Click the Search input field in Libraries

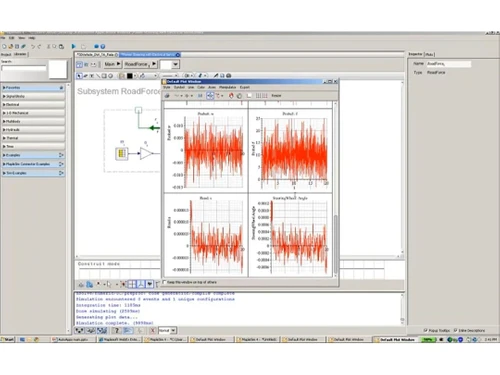24,68
